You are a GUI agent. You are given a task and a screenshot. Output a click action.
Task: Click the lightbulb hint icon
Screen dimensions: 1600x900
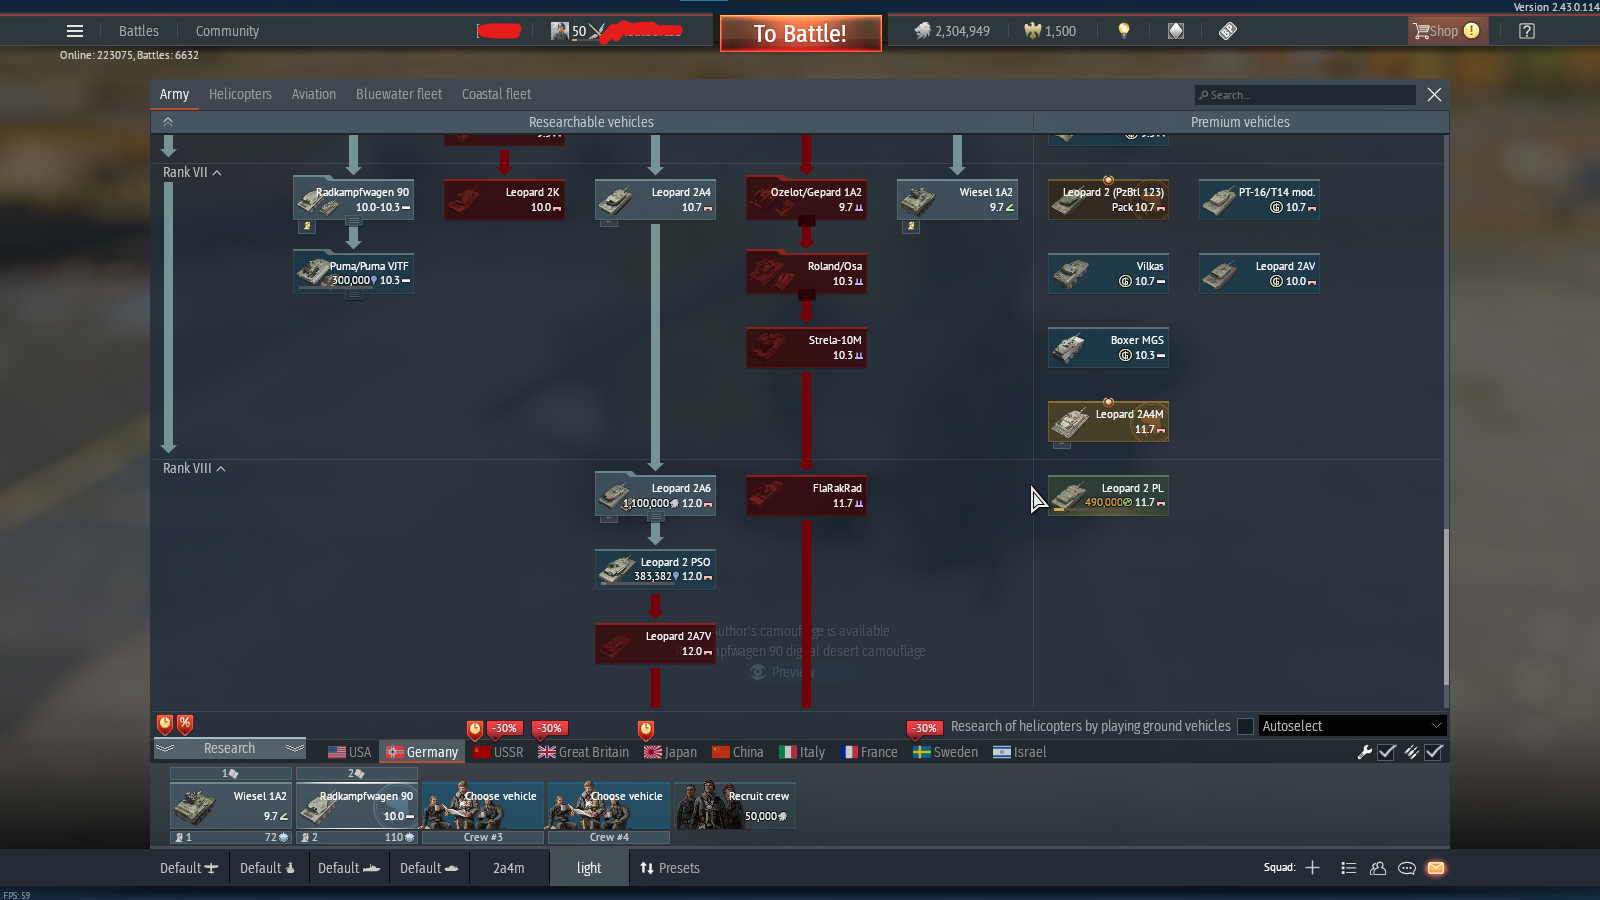(1124, 31)
